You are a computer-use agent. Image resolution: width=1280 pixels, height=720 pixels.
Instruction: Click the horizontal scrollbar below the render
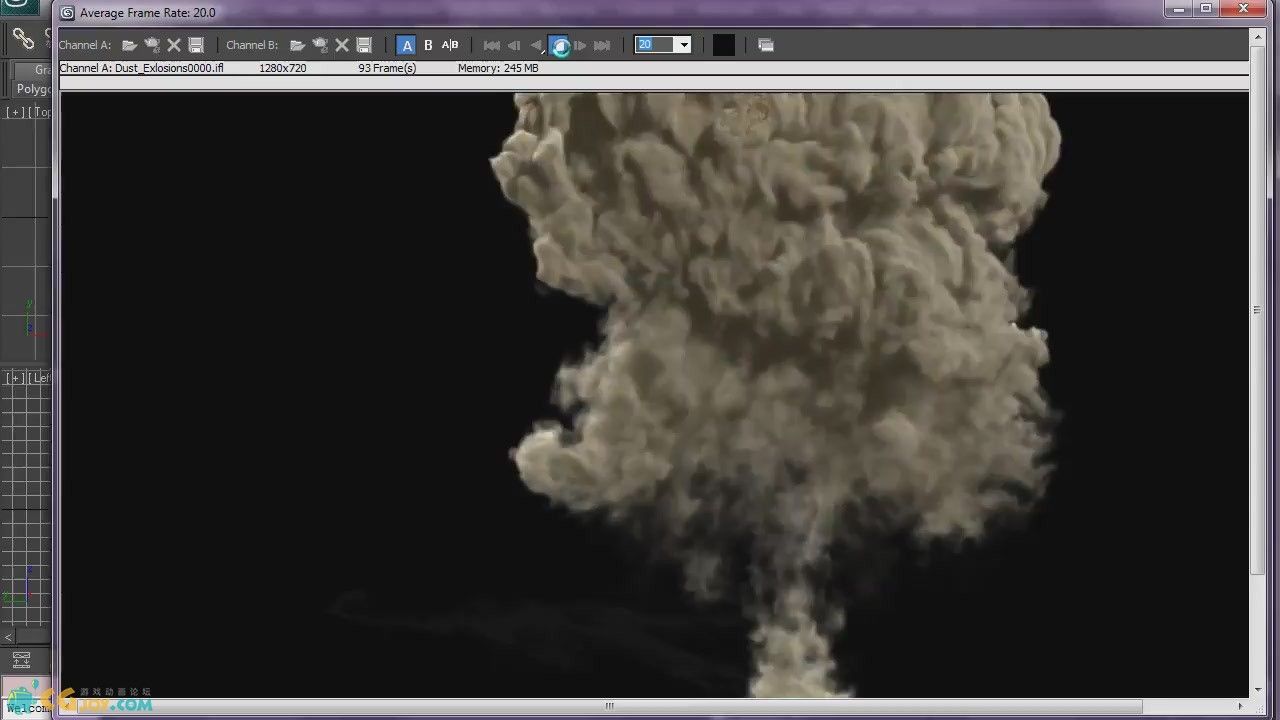pos(608,705)
